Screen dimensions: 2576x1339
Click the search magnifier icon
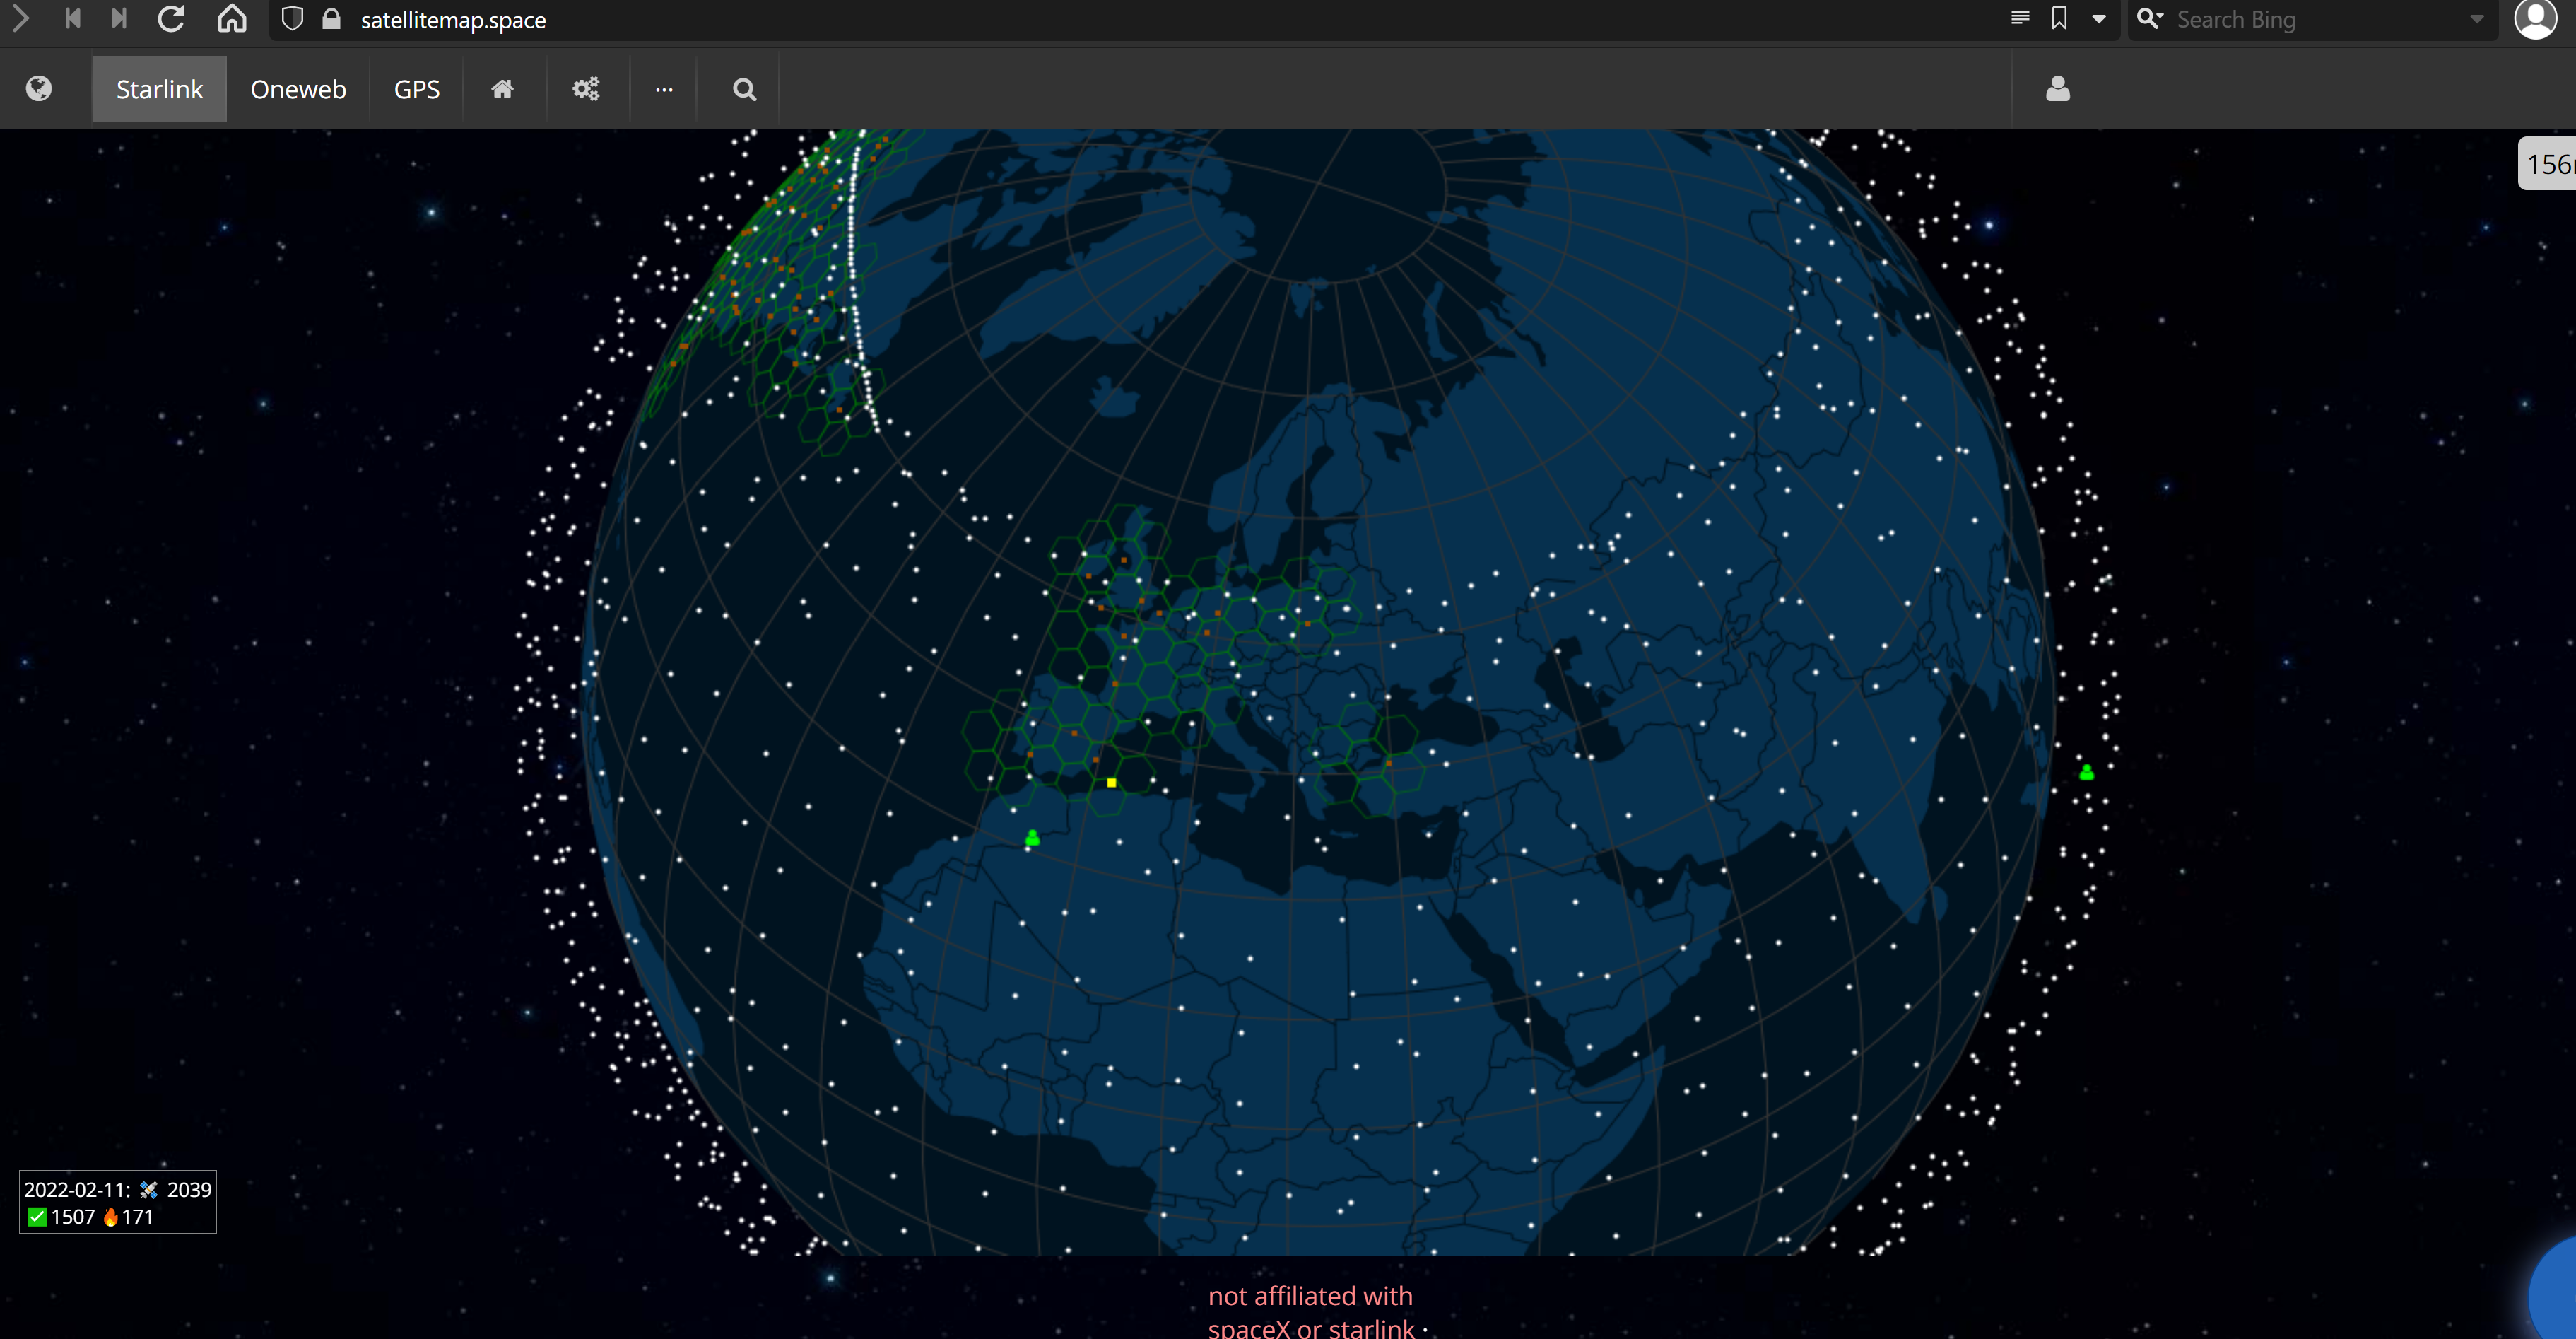pos(745,89)
